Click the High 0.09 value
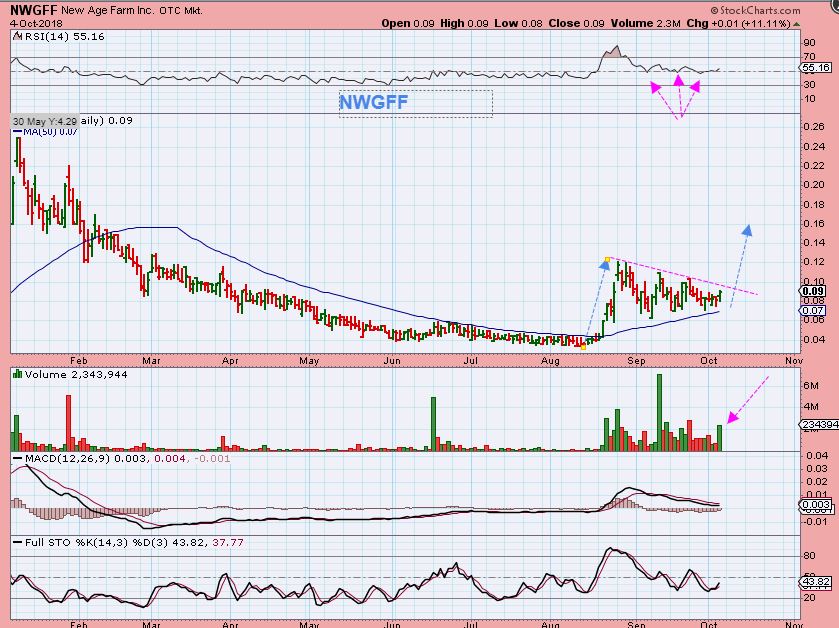The image size is (839, 628). (464, 24)
